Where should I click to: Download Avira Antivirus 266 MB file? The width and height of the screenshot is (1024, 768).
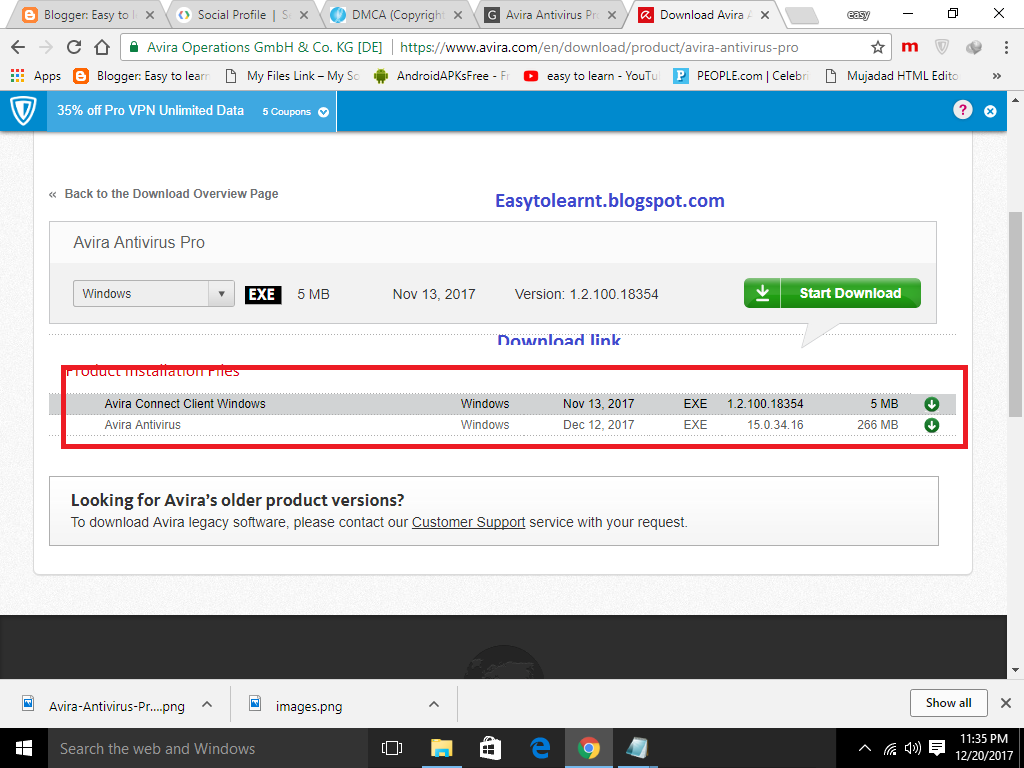(x=931, y=425)
